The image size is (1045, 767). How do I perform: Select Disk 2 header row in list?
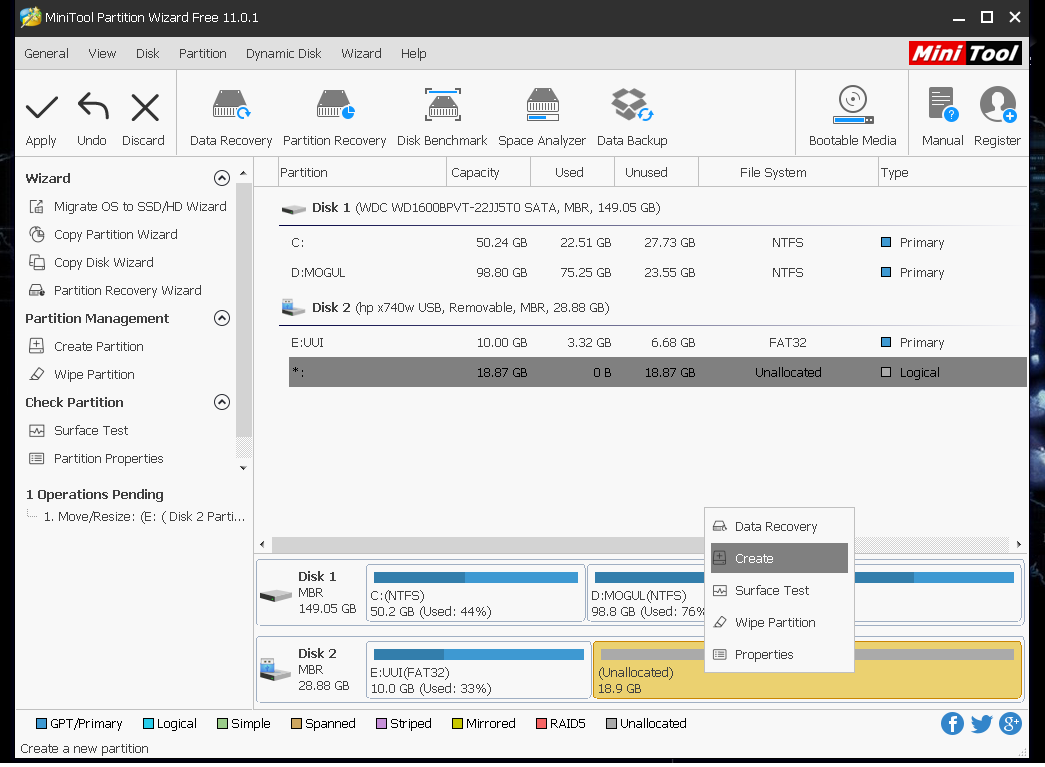tap(653, 308)
